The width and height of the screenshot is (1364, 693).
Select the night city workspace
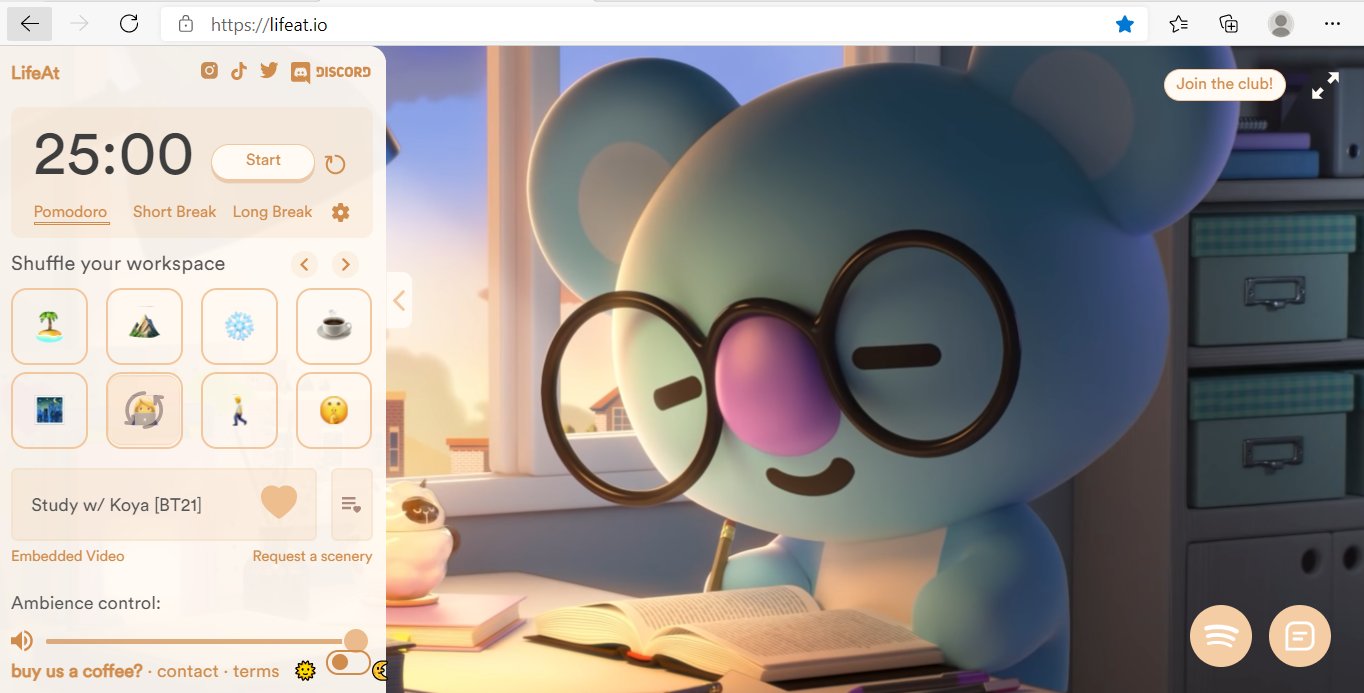pos(49,410)
